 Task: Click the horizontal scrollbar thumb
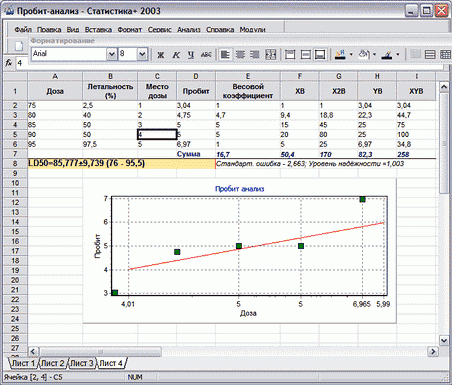(100, 351)
